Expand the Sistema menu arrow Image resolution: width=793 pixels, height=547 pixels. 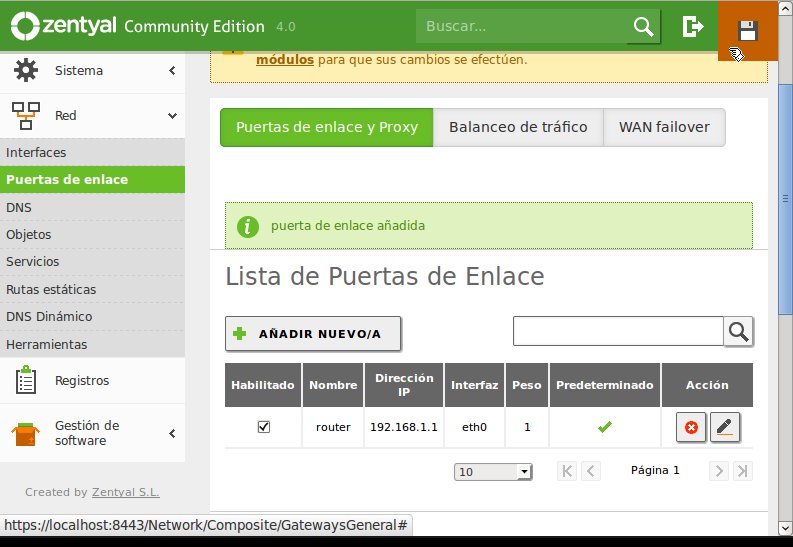click(172, 70)
